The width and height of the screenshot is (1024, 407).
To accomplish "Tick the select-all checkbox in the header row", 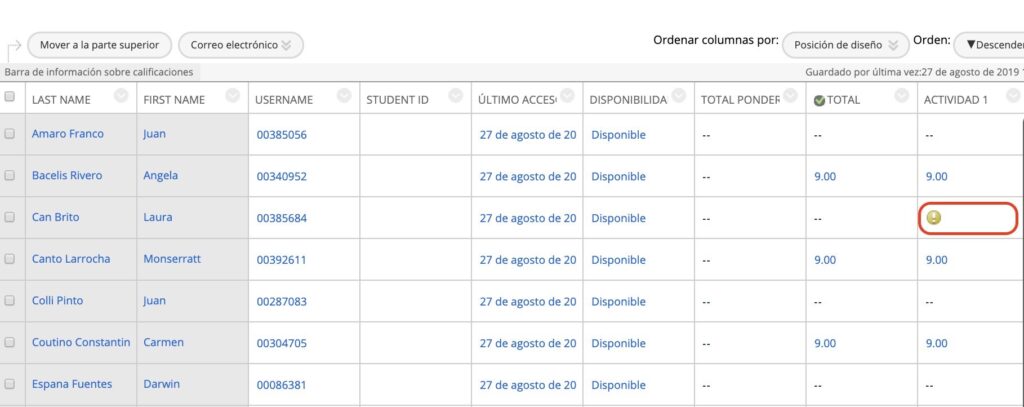I will 10,97.
